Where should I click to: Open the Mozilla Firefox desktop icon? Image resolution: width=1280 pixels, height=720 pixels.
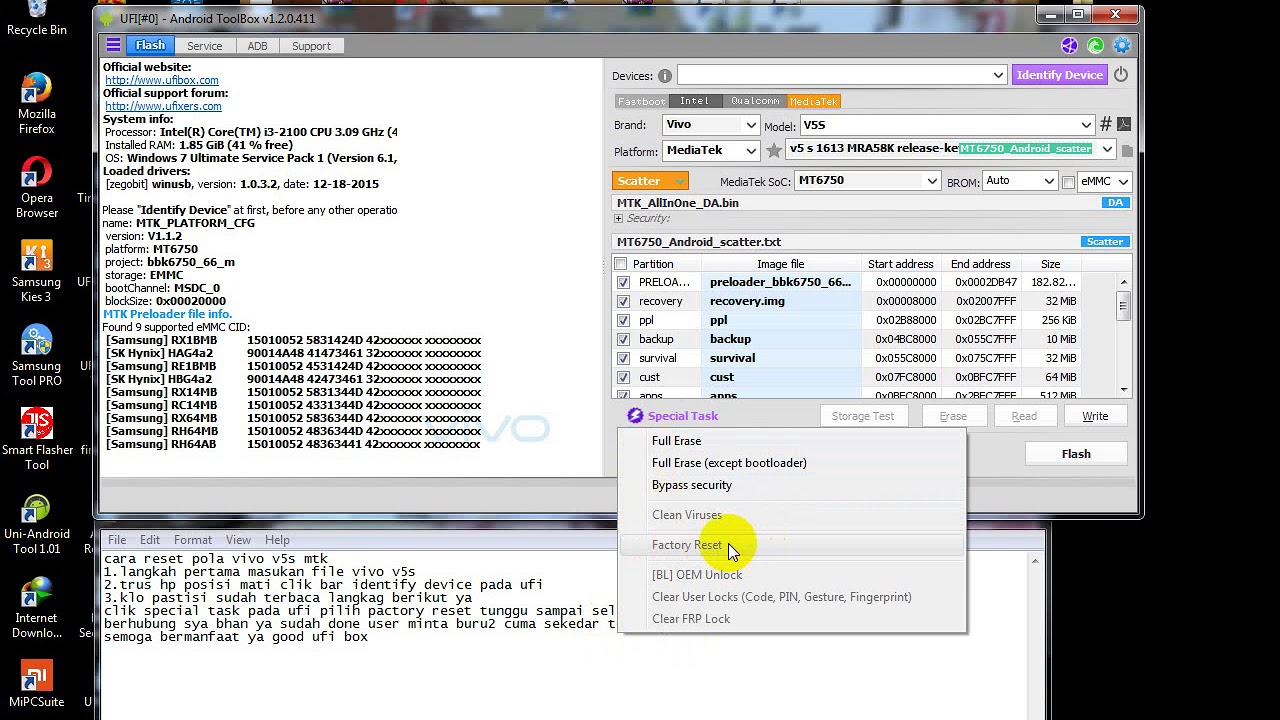pyautogui.click(x=36, y=102)
